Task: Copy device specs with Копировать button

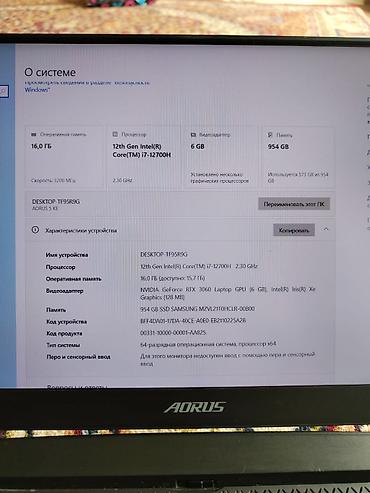Action: click(x=294, y=230)
